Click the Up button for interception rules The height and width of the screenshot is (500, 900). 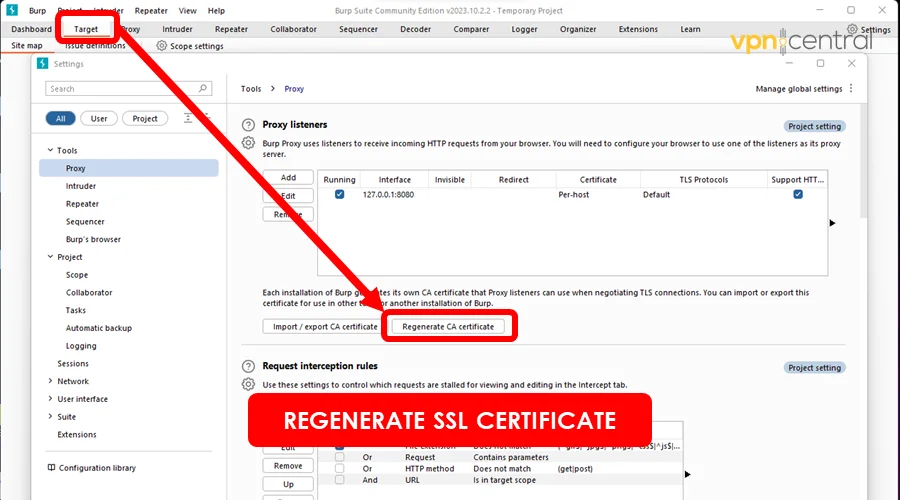(x=288, y=484)
